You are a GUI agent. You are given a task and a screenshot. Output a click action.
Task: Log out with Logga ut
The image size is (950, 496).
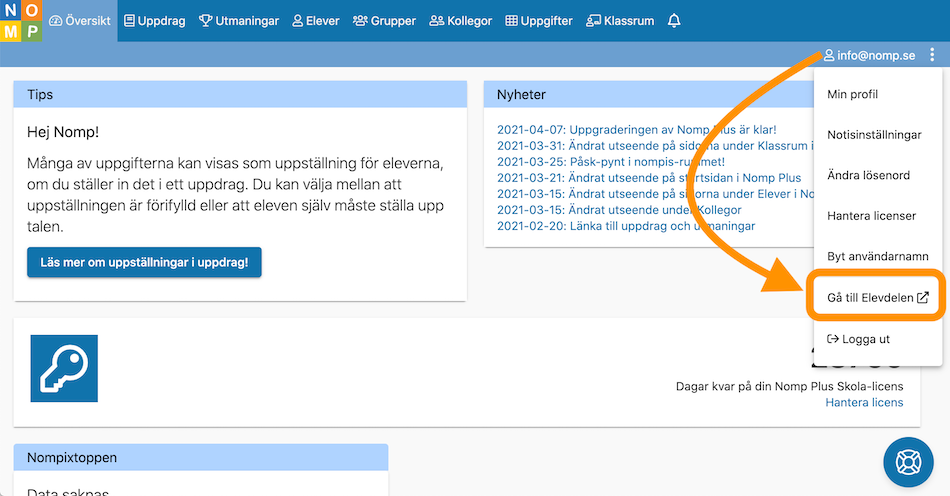878,339
